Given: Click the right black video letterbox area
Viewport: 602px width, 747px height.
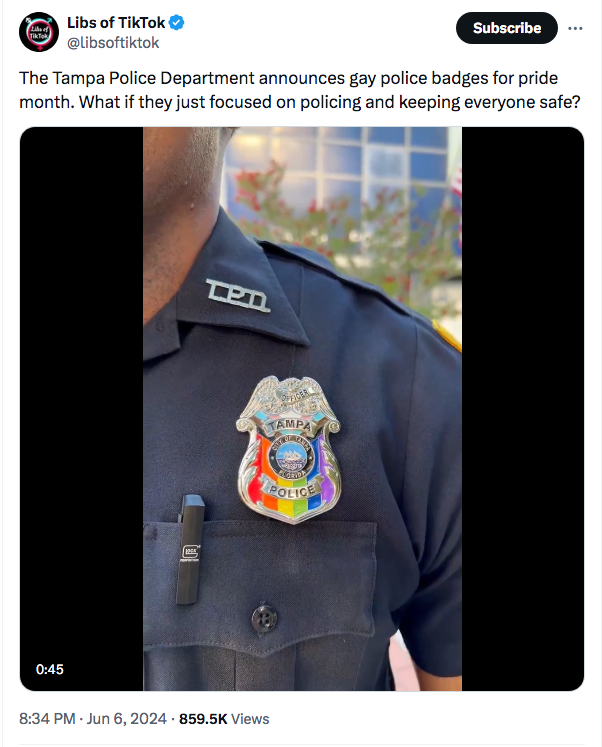Looking at the screenshot, I should (x=523, y=409).
